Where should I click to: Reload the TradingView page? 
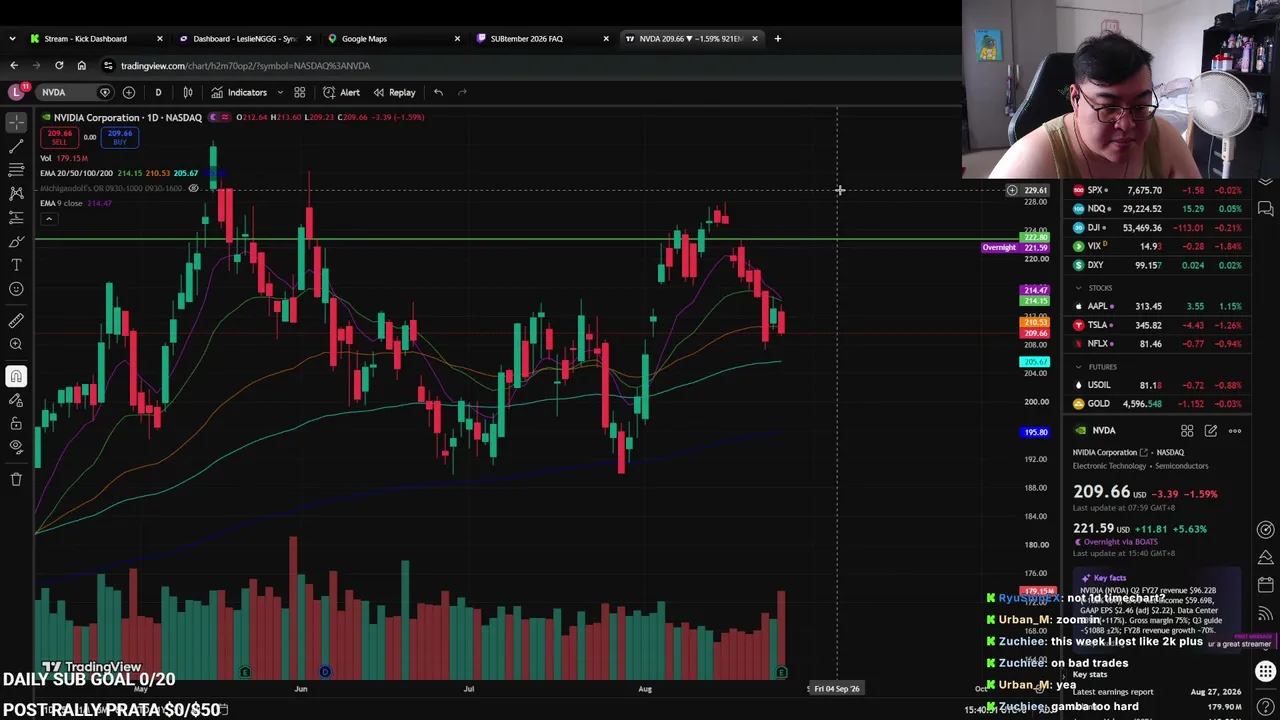click(x=59, y=65)
